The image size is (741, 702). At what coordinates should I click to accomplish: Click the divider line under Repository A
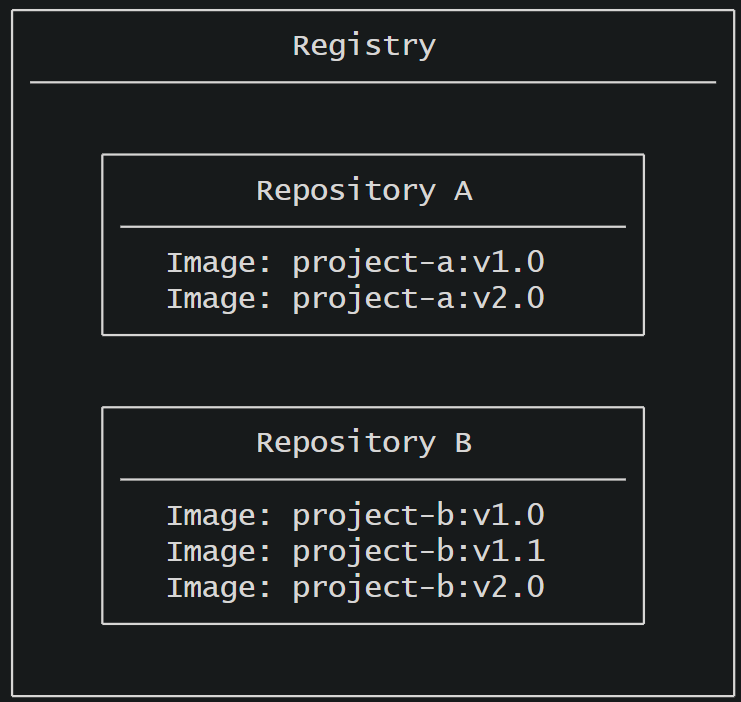373,227
